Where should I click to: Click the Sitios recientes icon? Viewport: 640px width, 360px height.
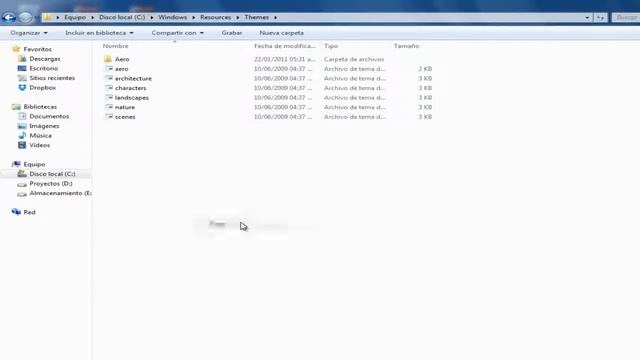[22, 78]
